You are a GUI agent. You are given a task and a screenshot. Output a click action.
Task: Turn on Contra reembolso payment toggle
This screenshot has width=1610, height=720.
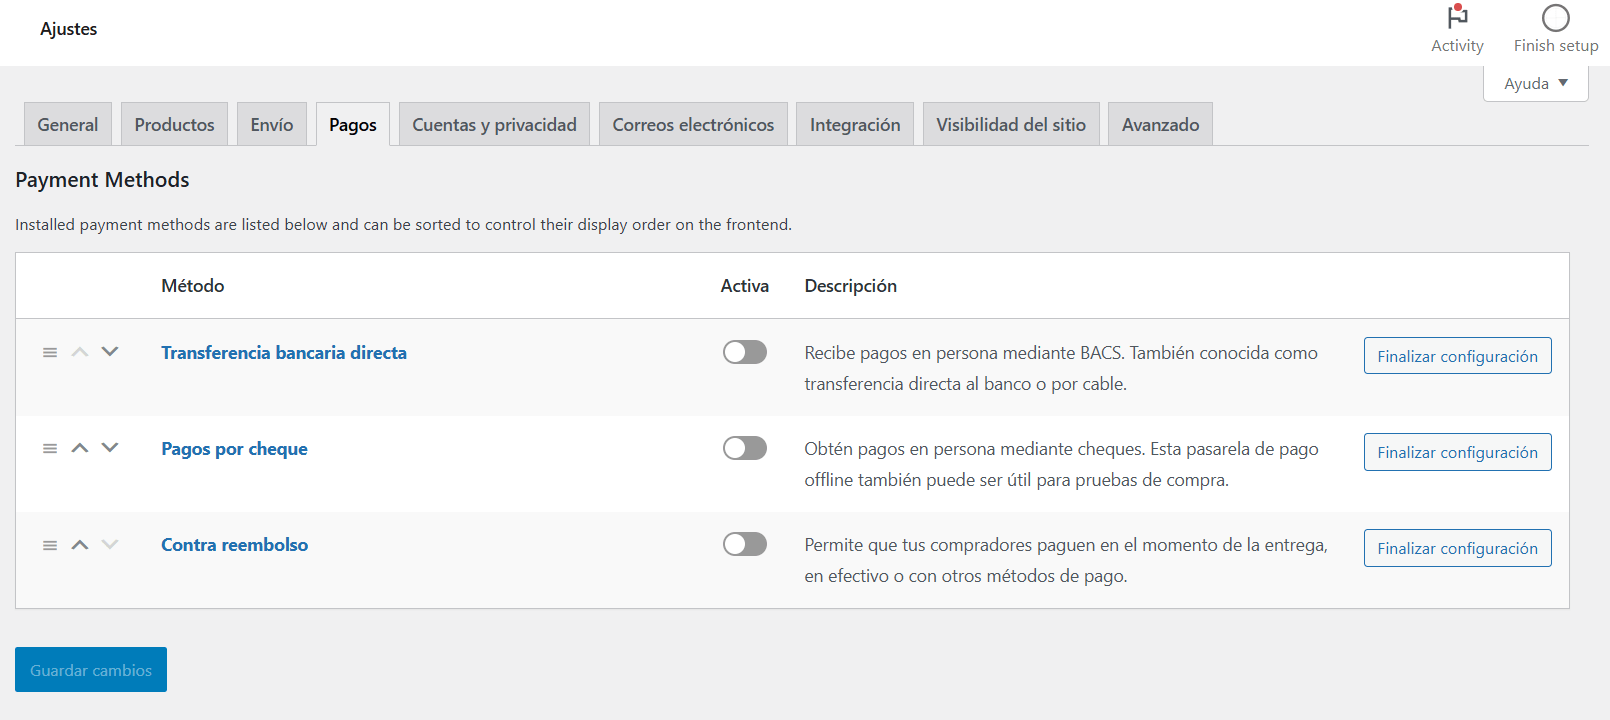click(x=745, y=544)
